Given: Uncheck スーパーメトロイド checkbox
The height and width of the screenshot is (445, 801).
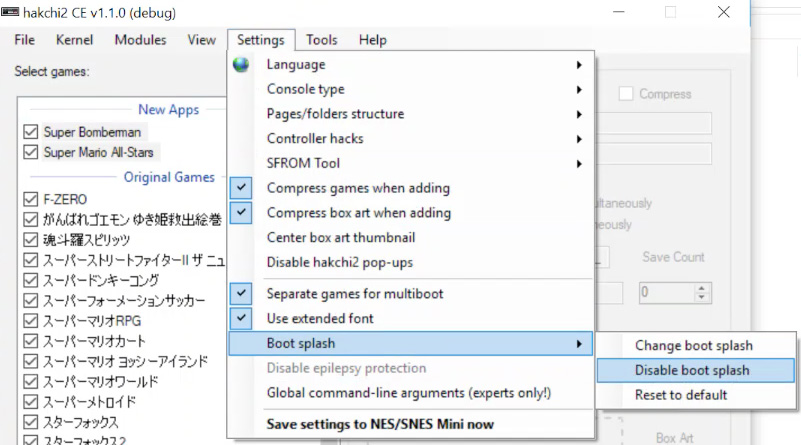Looking at the screenshot, I should point(31,402).
